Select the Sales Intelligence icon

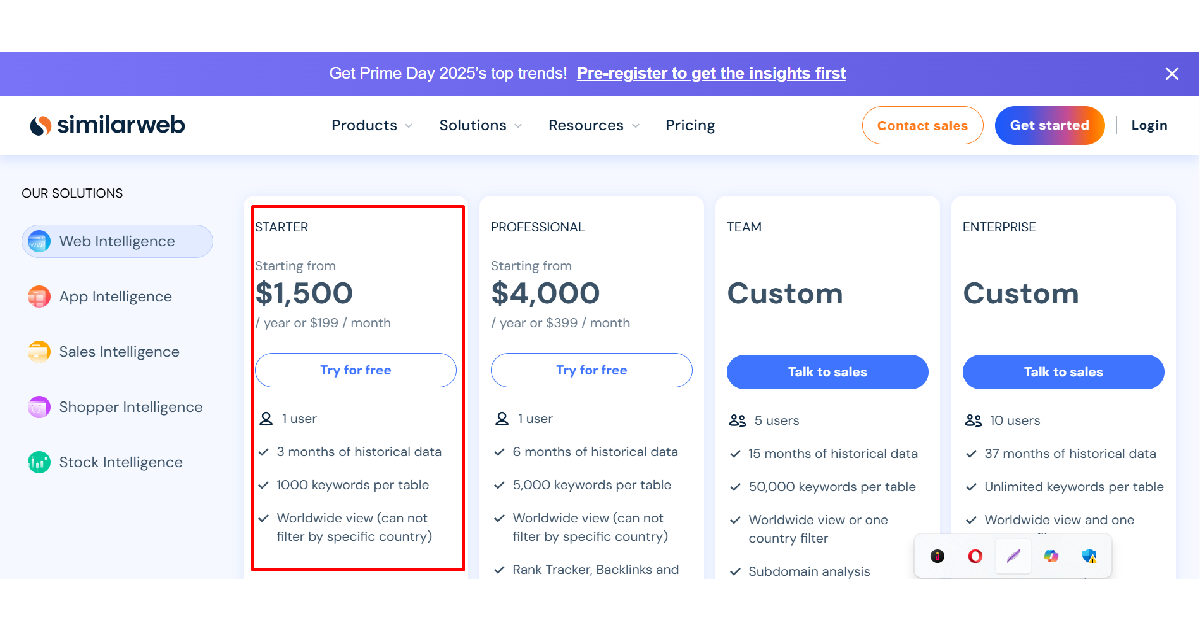39,352
